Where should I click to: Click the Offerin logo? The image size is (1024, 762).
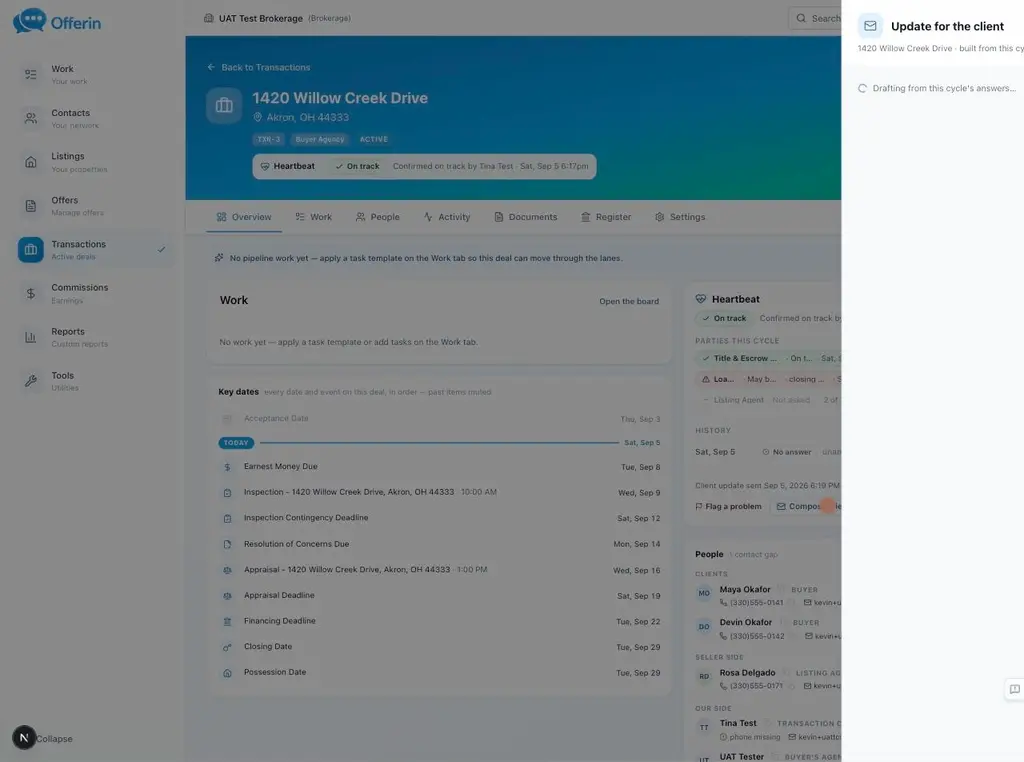coord(57,22)
